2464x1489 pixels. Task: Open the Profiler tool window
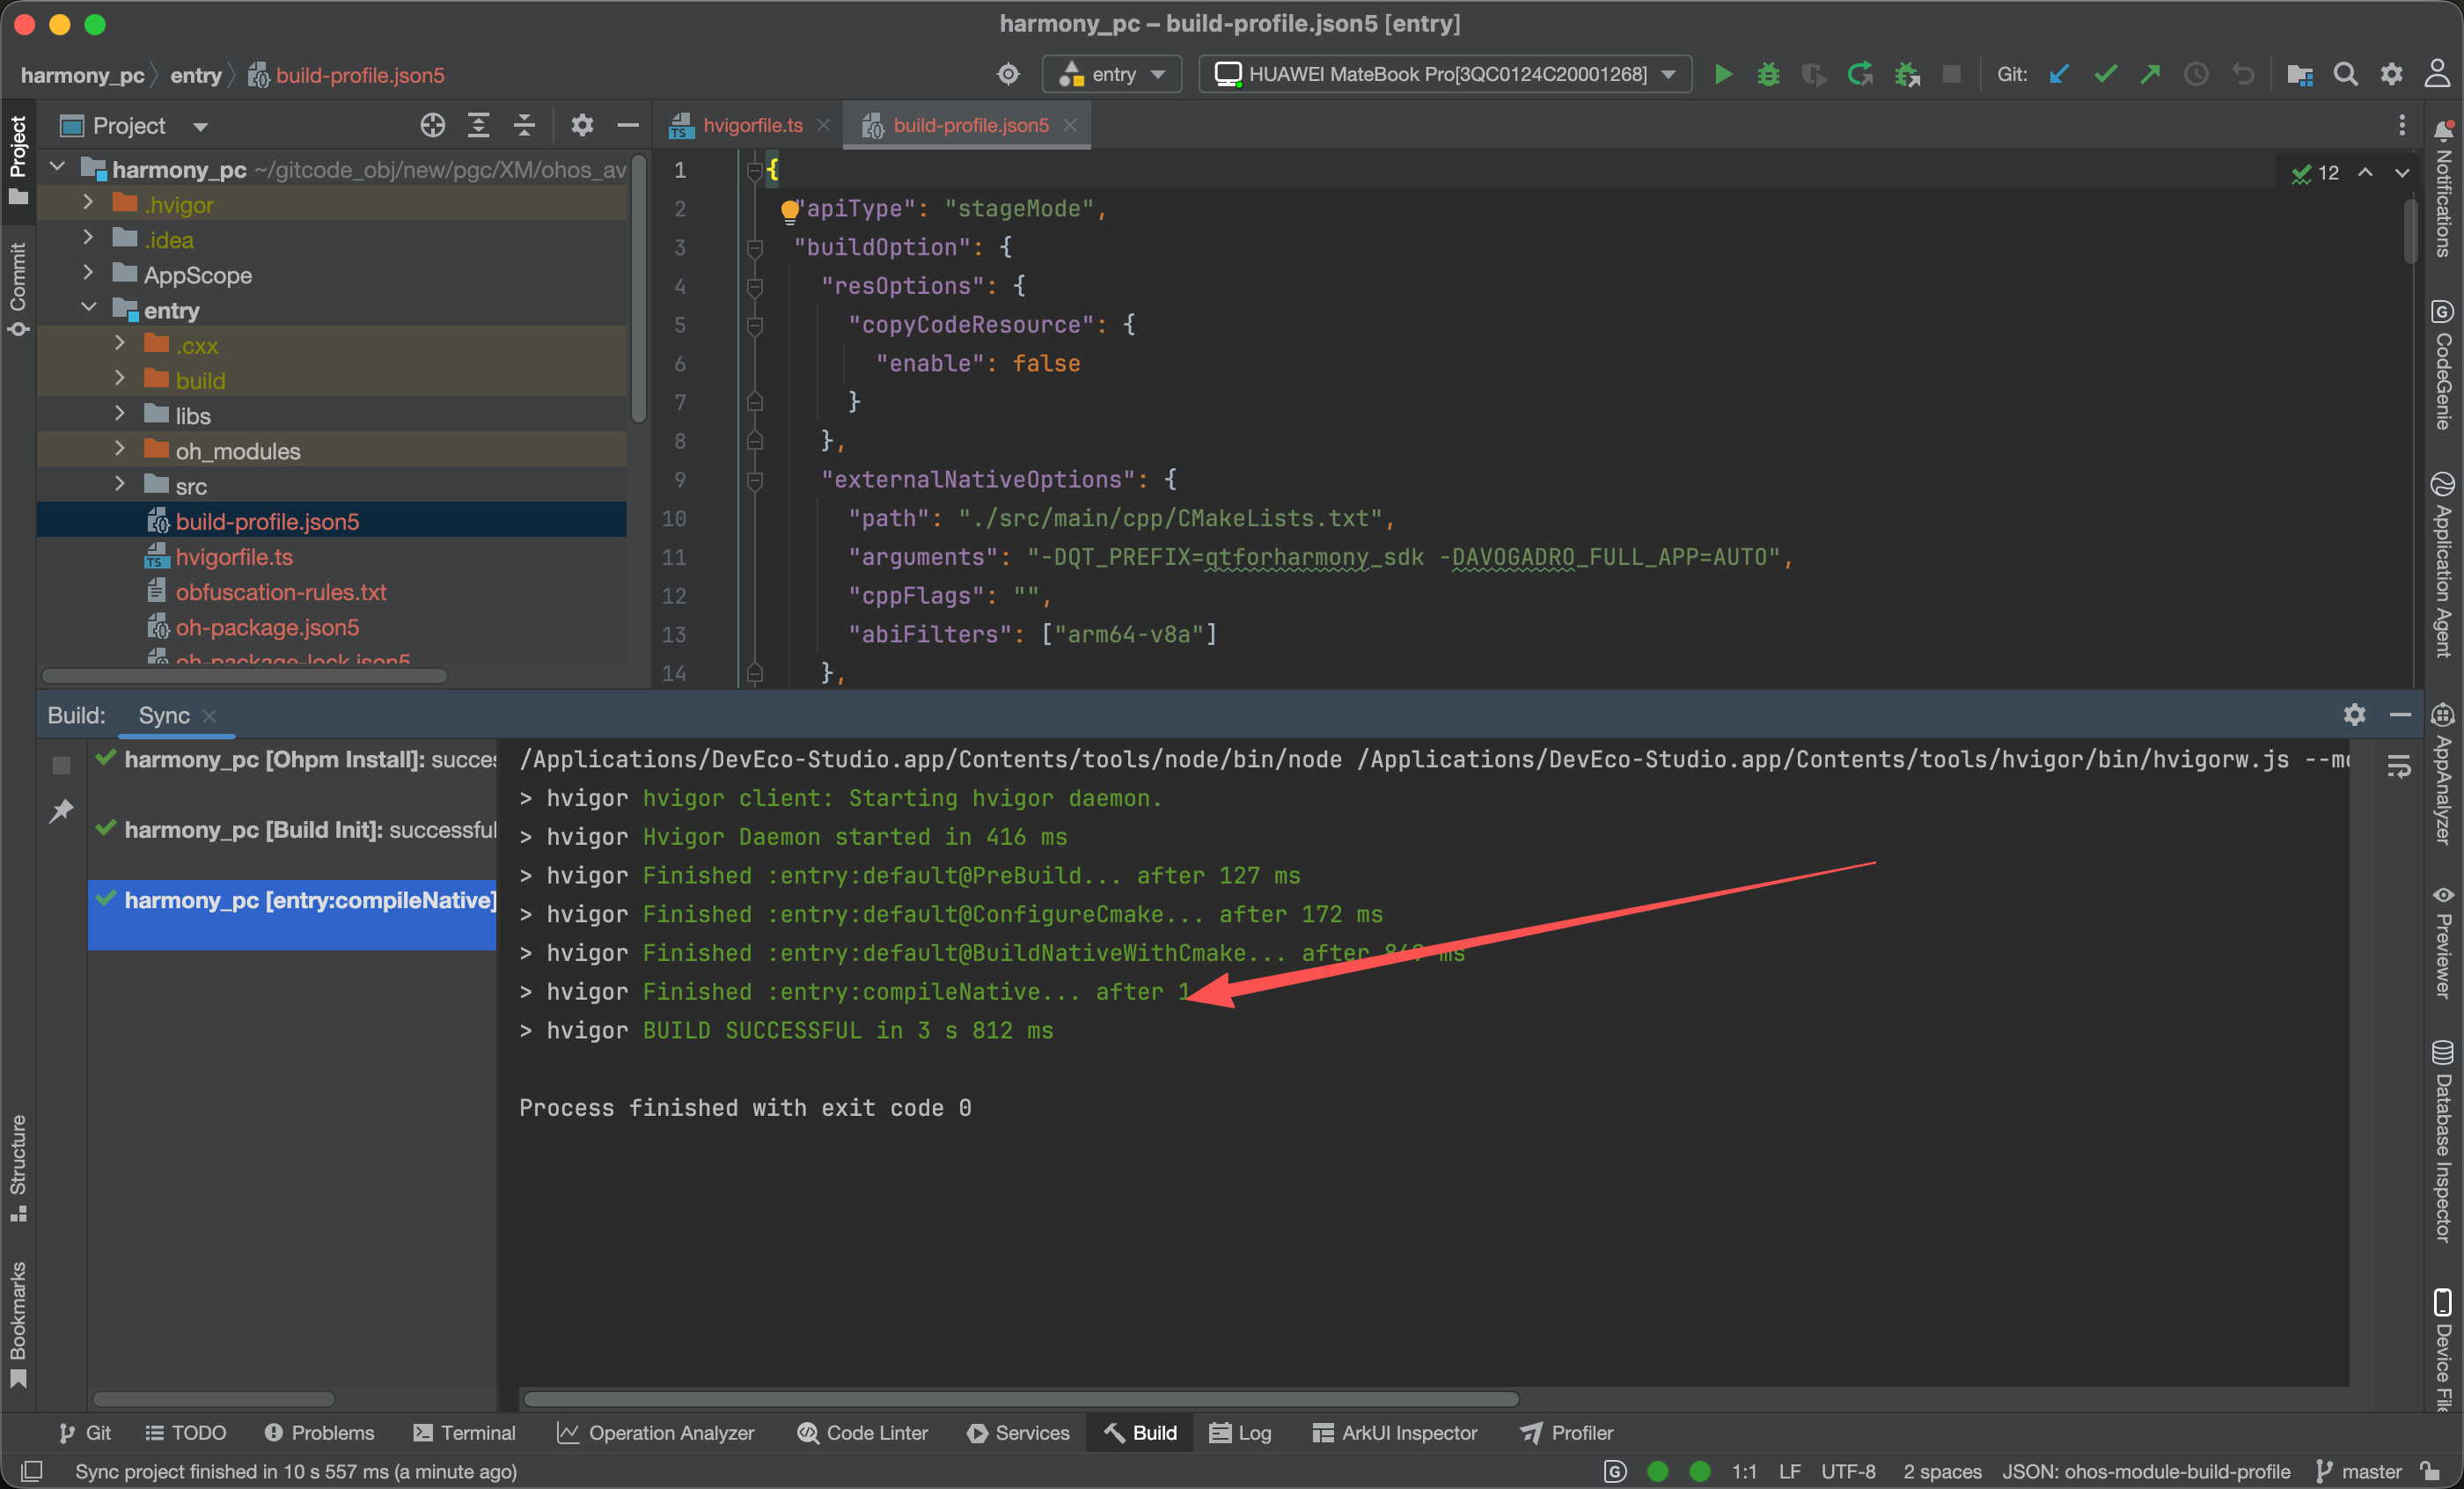(x=1566, y=1432)
